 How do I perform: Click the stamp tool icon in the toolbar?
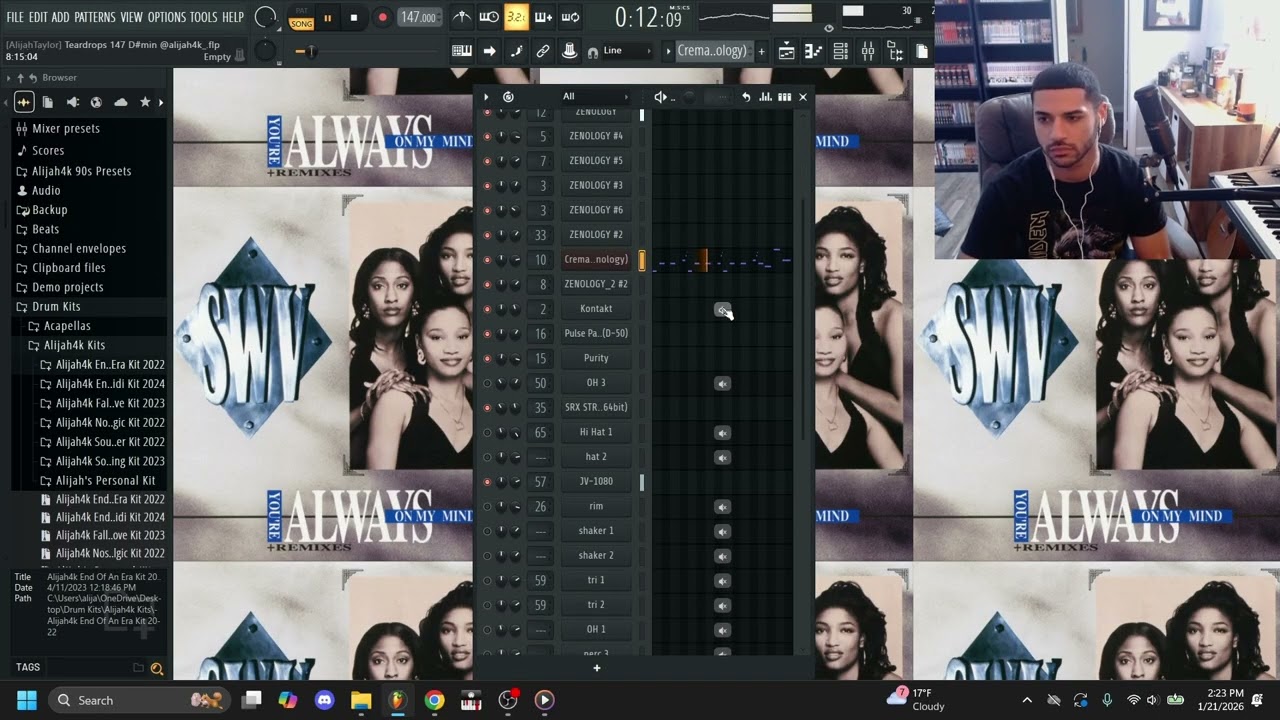pos(569,51)
